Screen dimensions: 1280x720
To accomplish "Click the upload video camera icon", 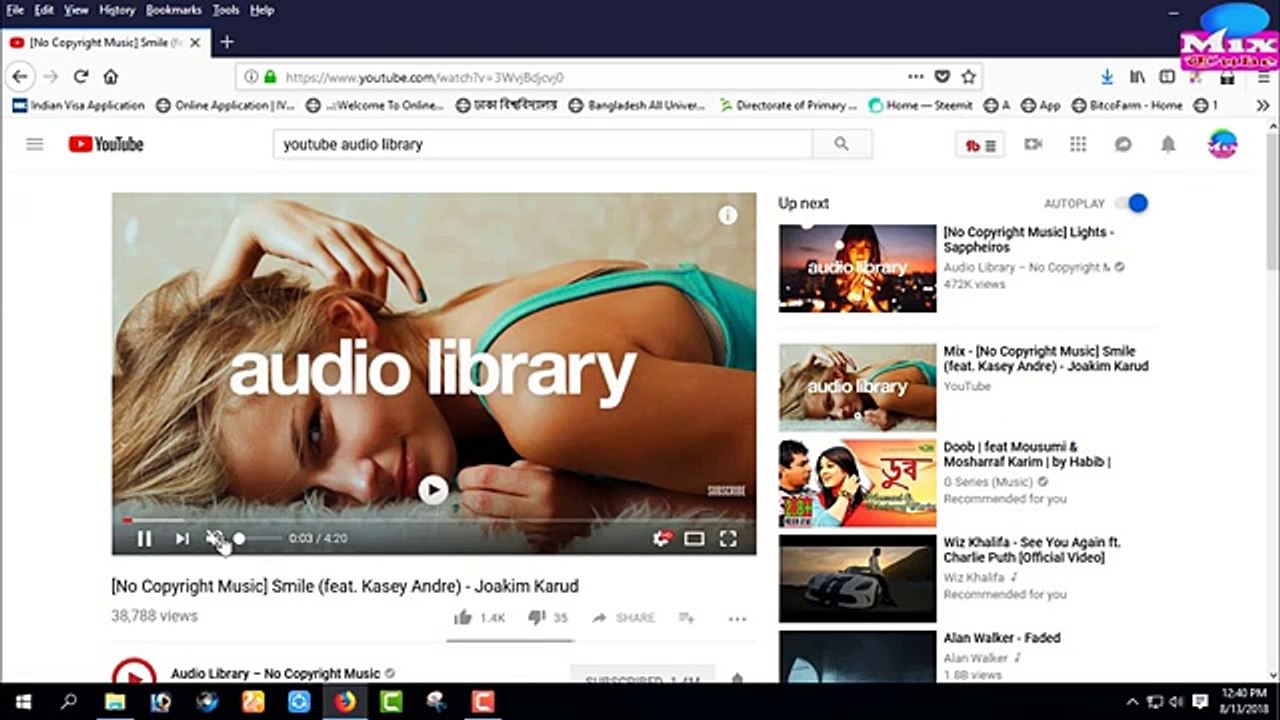I will coord(1033,144).
